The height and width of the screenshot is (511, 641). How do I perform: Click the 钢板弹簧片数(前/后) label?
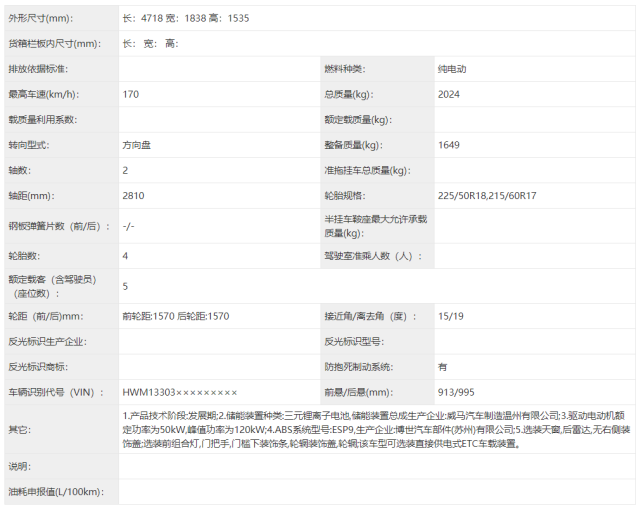59,226
